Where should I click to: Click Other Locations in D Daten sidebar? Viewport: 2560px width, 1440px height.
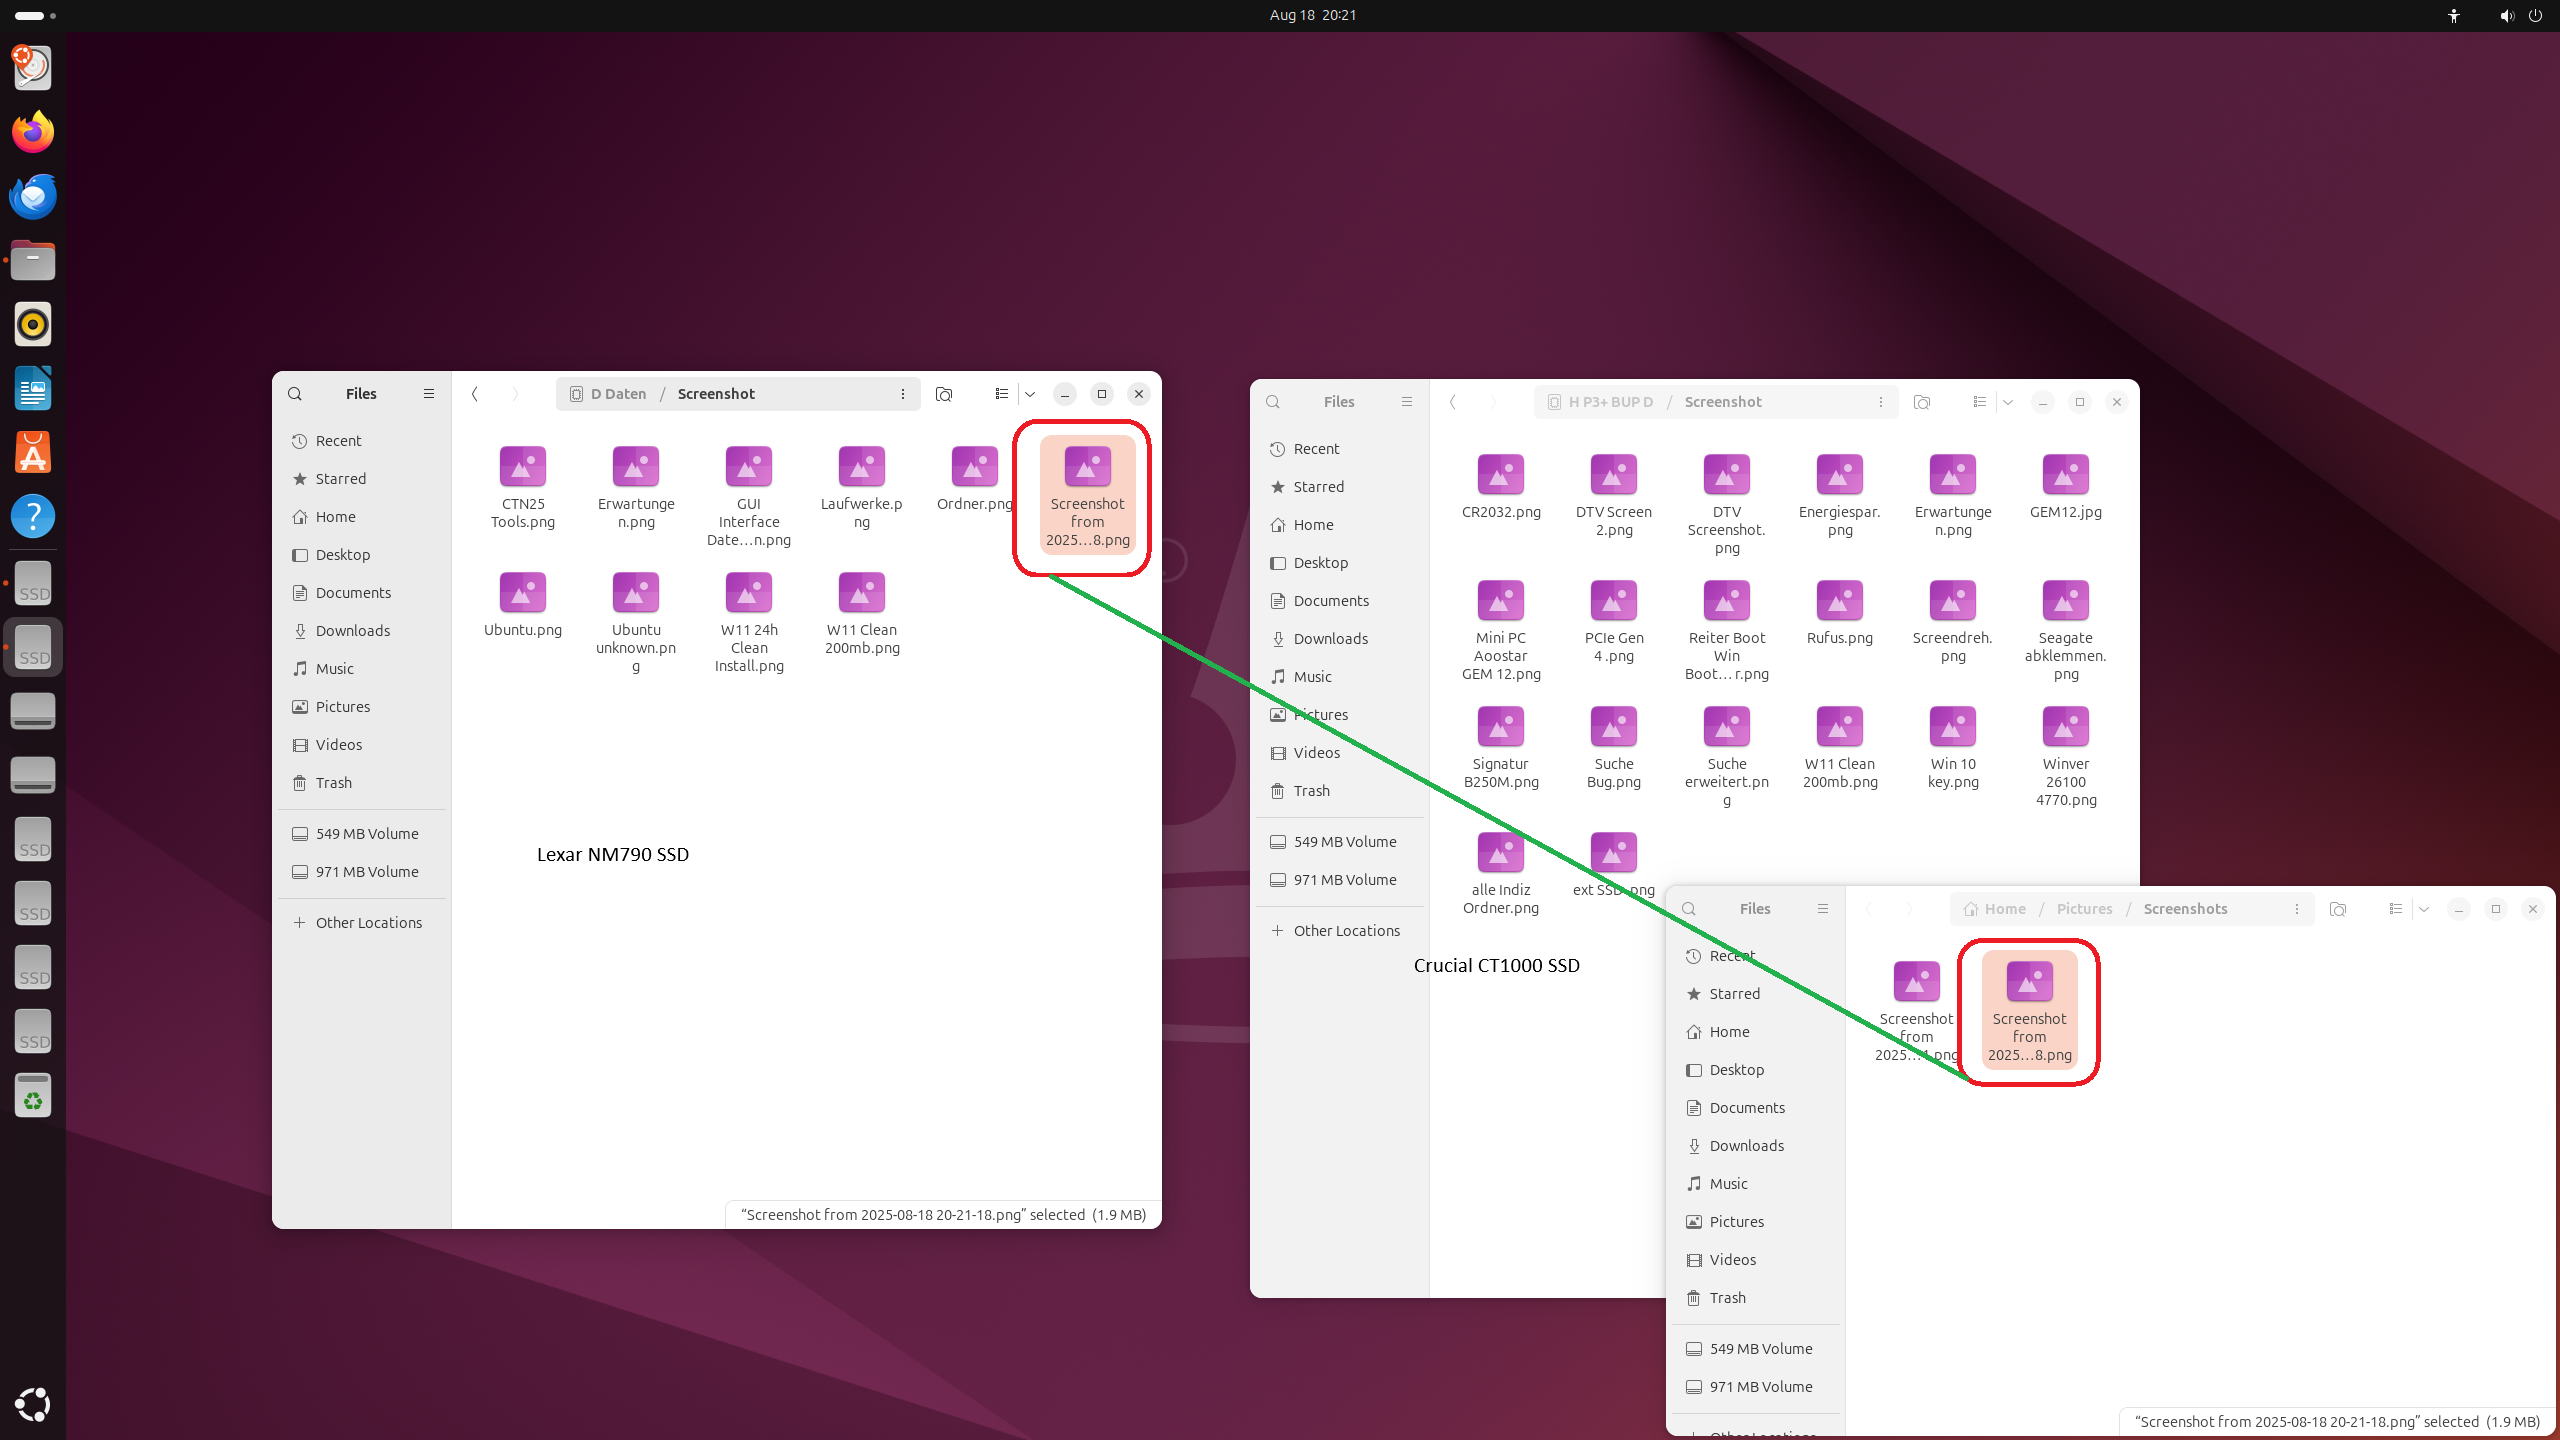368,923
